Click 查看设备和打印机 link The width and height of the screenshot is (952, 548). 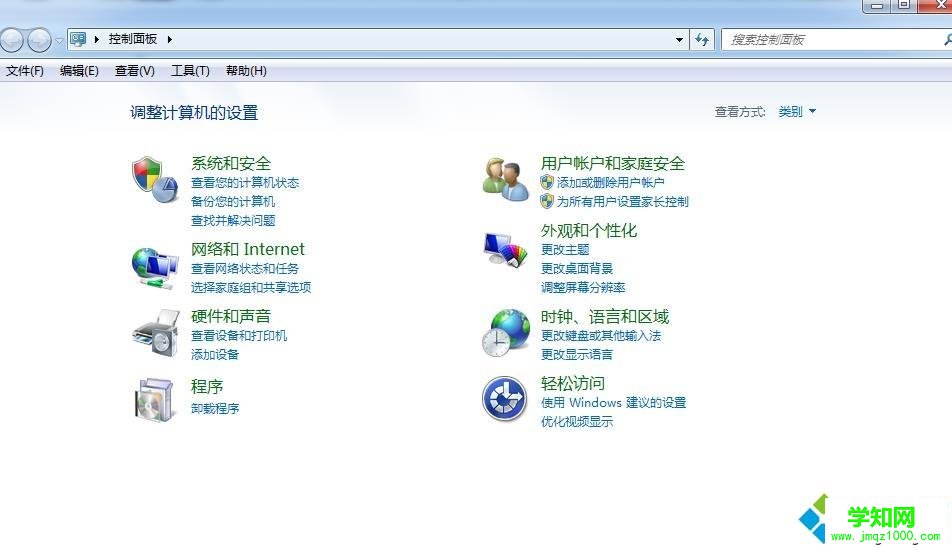tap(239, 336)
